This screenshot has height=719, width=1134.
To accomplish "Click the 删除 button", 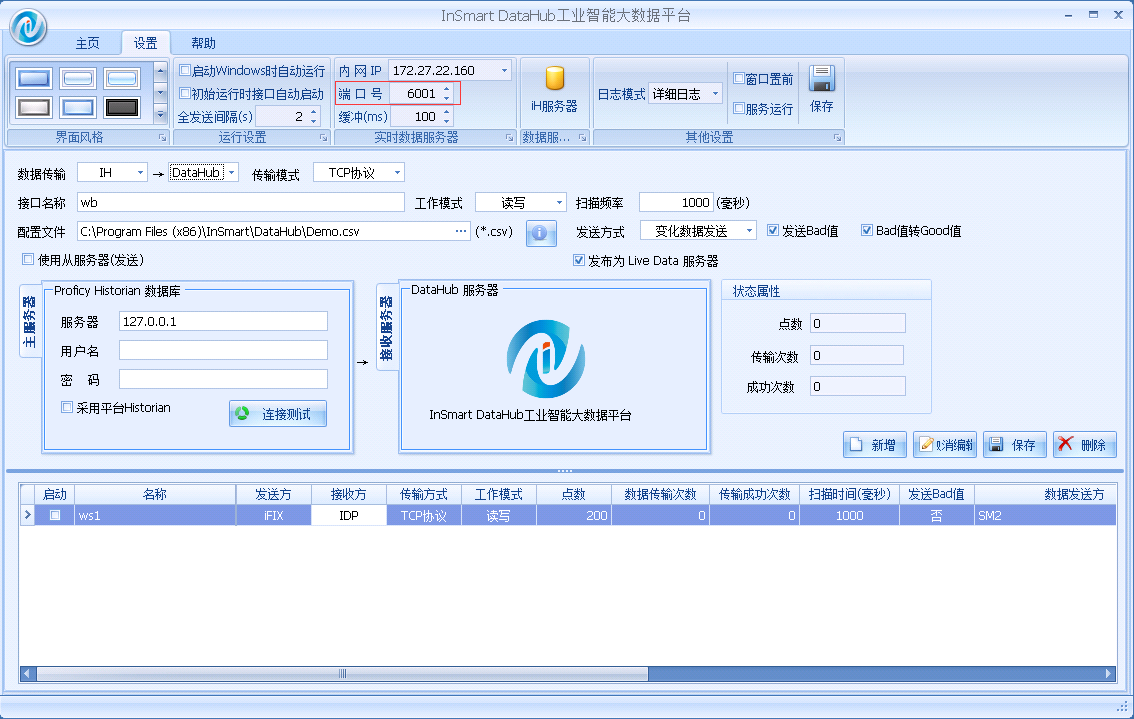I will click(x=1085, y=445).
